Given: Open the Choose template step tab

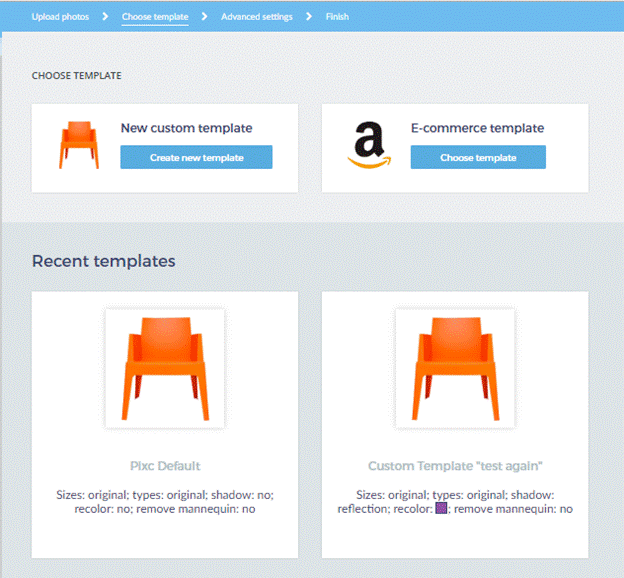Looking at the screenshot, I should 155,17.
